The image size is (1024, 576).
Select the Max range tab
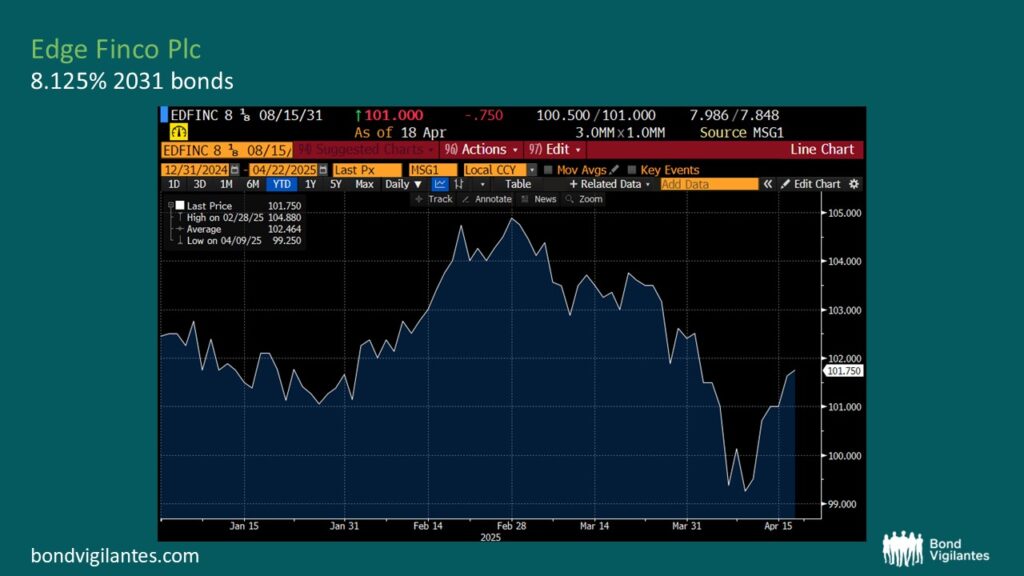[364, 184]
